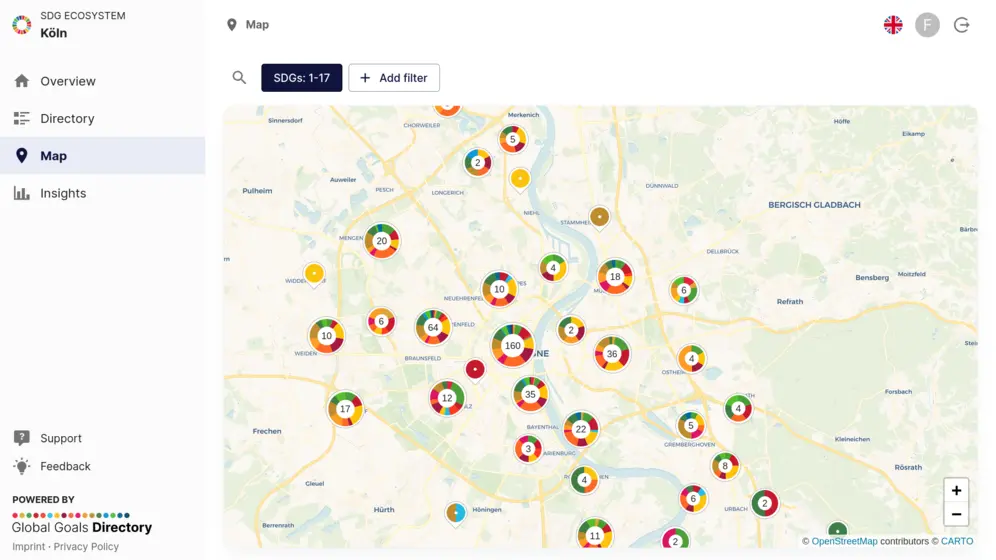Open the map cluster showing 11
This screenshot has height=560, width=996.
click(595, 535)
